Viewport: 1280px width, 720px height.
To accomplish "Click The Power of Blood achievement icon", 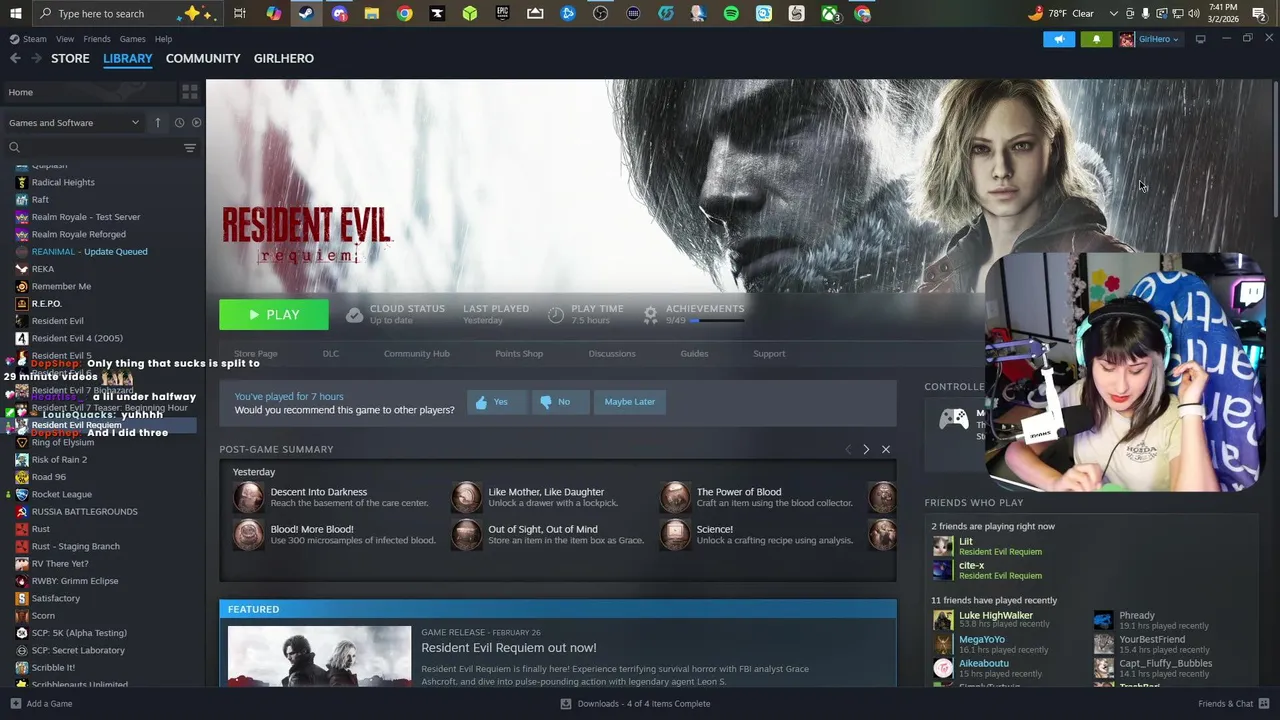I will tap(675, 497).
